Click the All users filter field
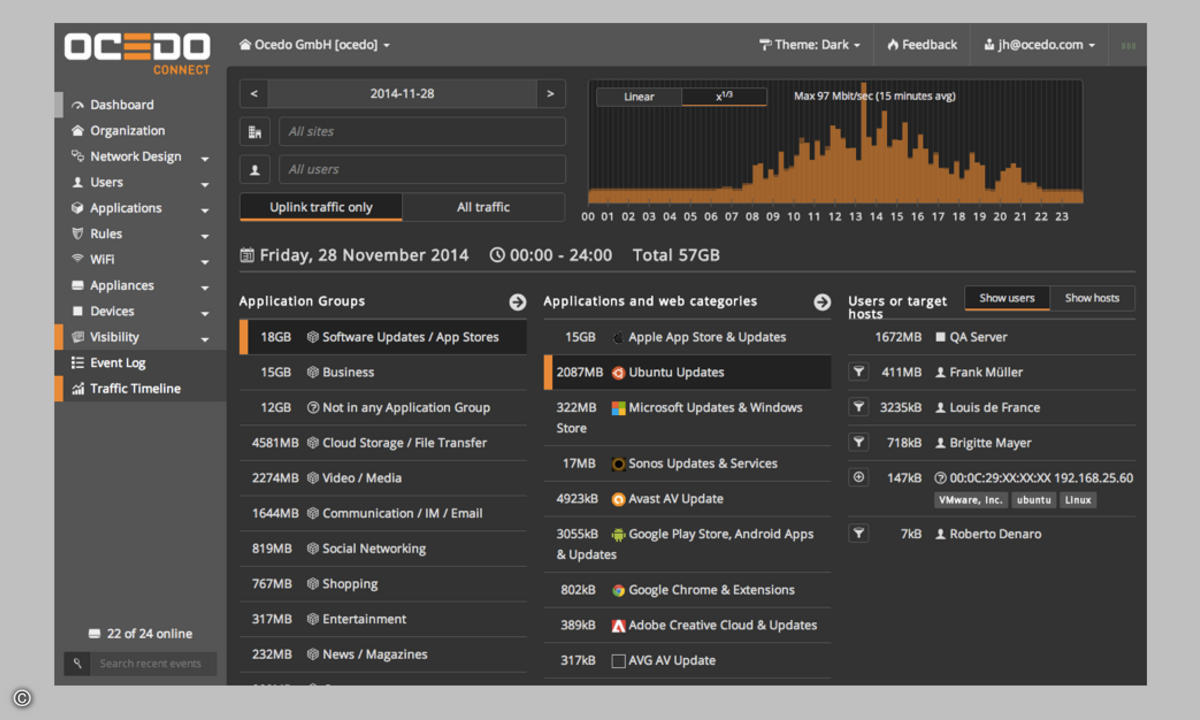Screen dimensions: 1200x720 [x=422, y=169]
